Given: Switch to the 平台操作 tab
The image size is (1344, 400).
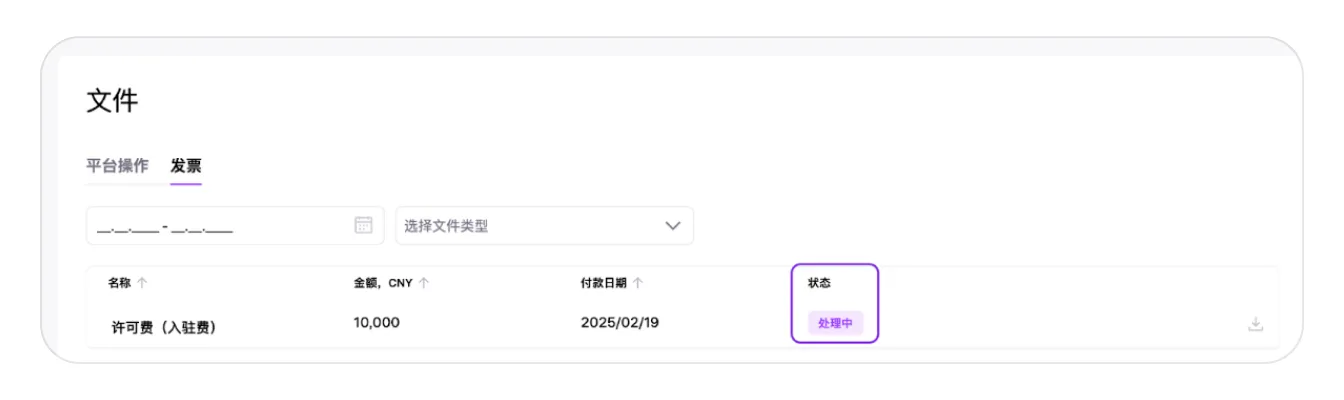Looking at the screenshot, I should 117,166.
